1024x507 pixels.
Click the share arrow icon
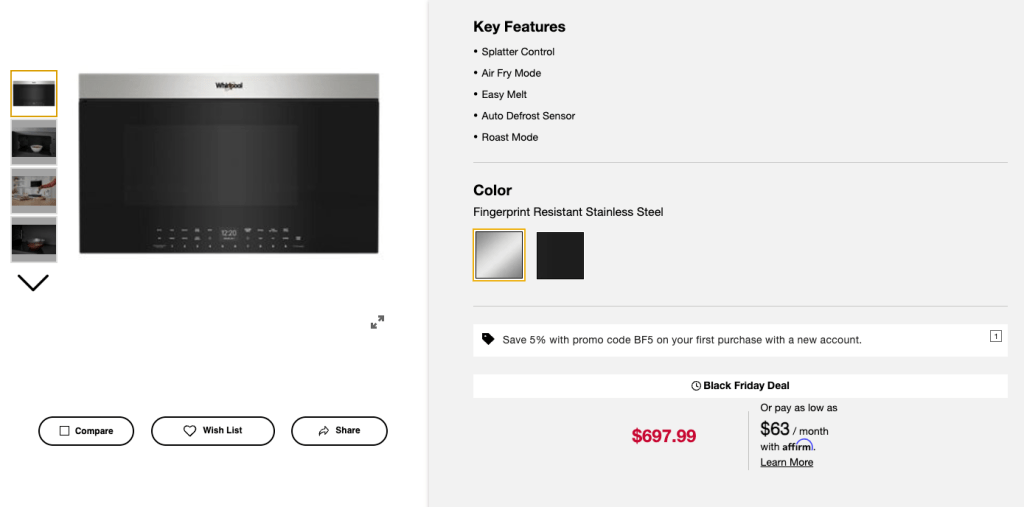click(324, 431)
